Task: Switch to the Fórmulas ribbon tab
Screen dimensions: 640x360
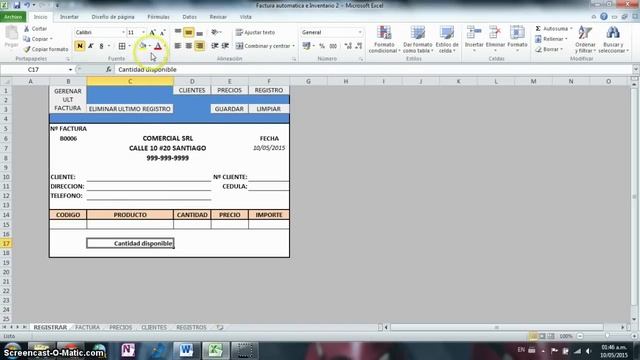Action: pos(158,17)
